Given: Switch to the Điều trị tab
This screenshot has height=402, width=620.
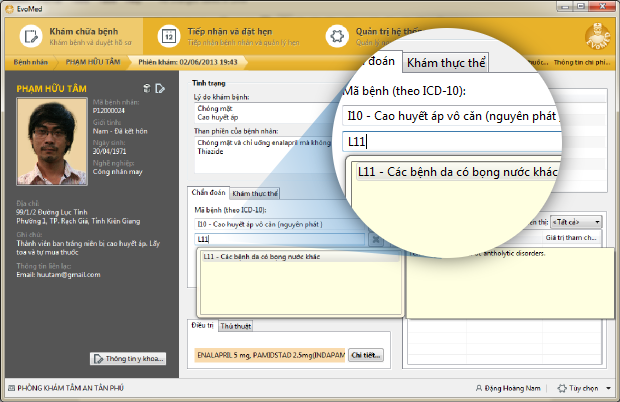Looking at the screenshot, I should 202,325.
